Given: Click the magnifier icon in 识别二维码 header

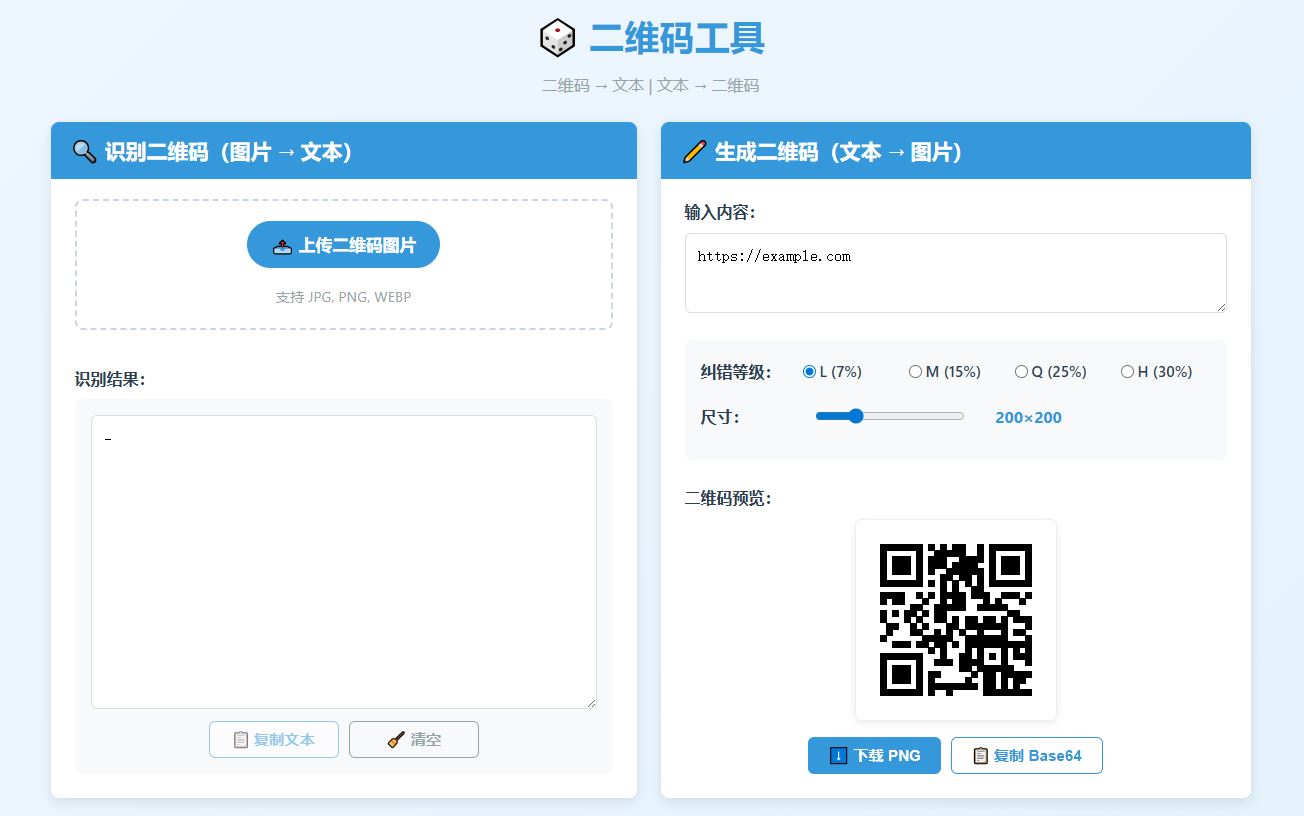Looking at the screenshot, I should [x=85, y=152].
